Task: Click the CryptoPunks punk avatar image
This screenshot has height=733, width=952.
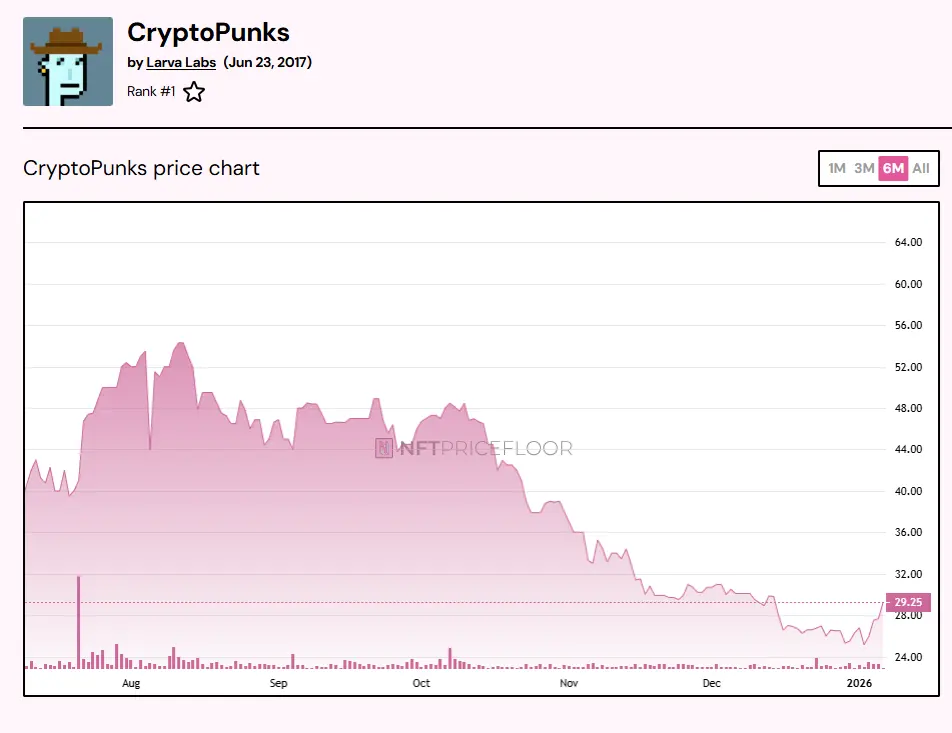Action: click(x=67, y=61)
